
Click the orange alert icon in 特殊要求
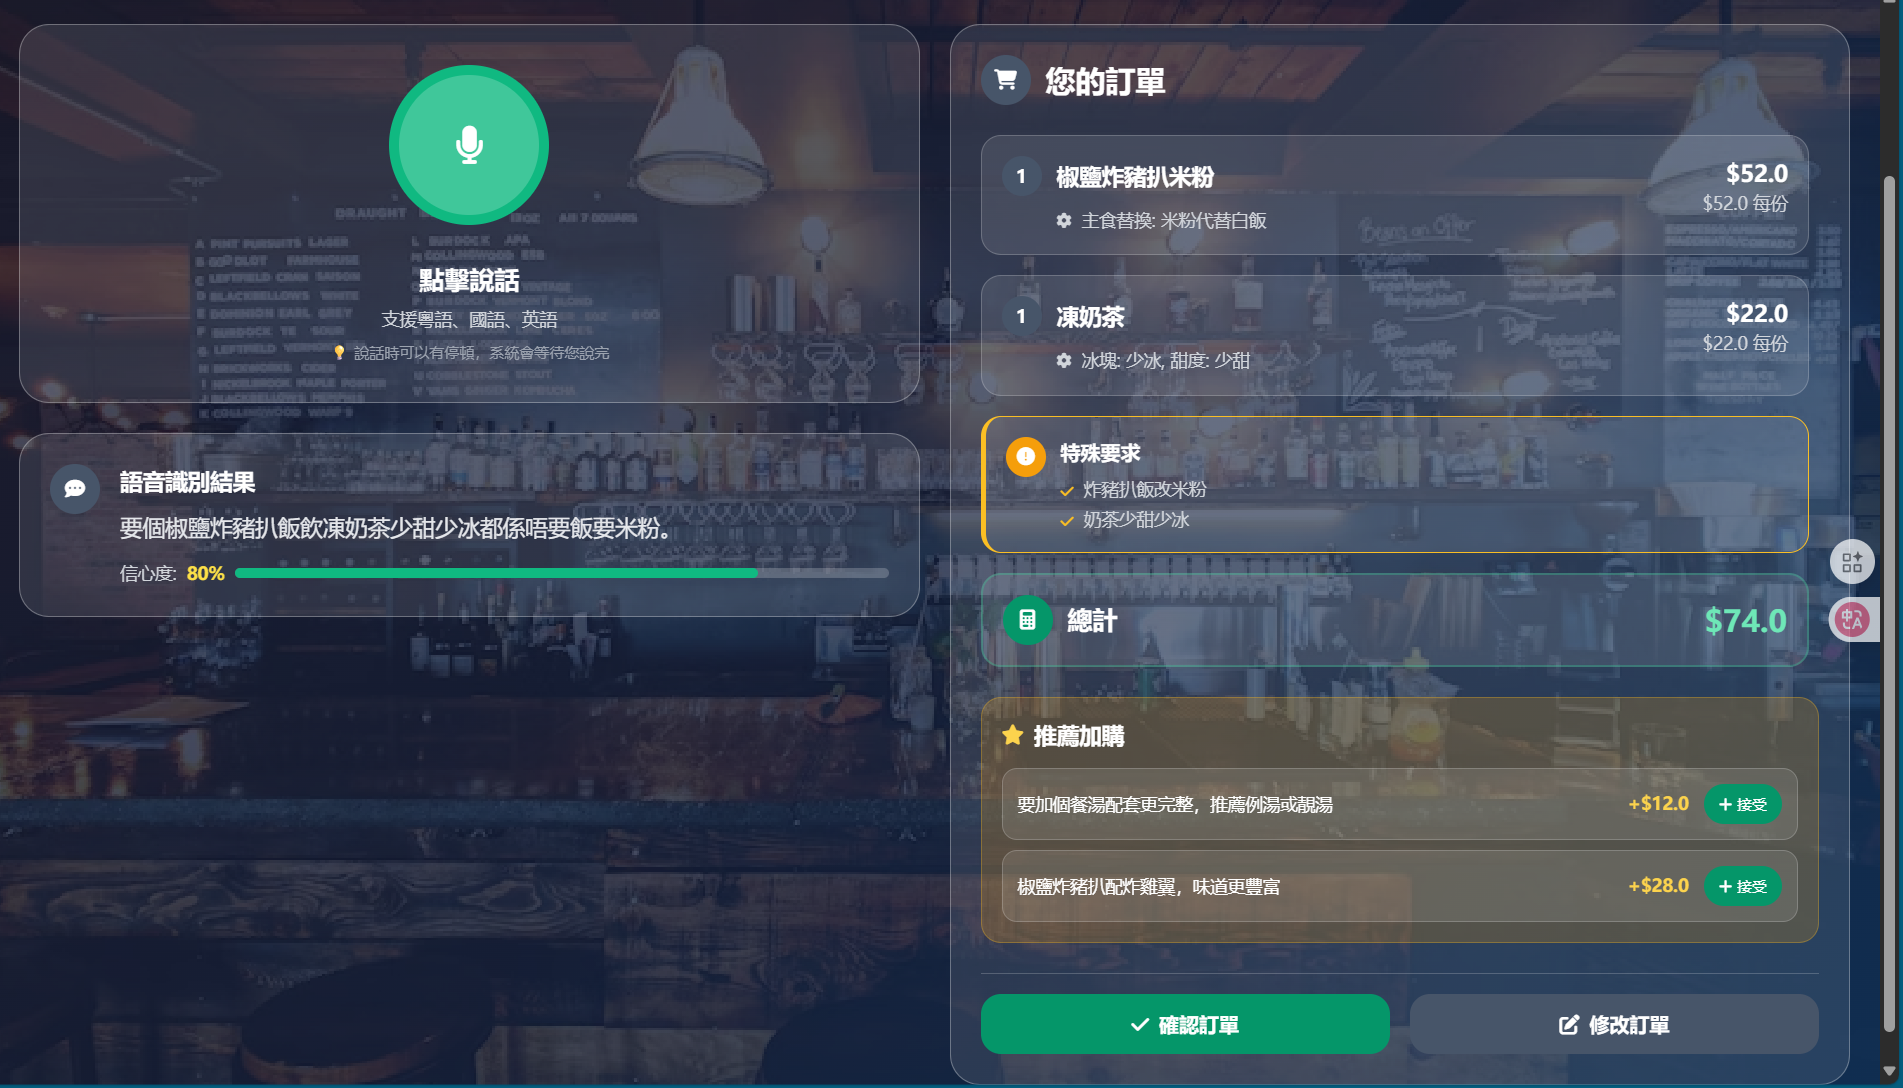pyautogui.click(x=1025, y=456)
